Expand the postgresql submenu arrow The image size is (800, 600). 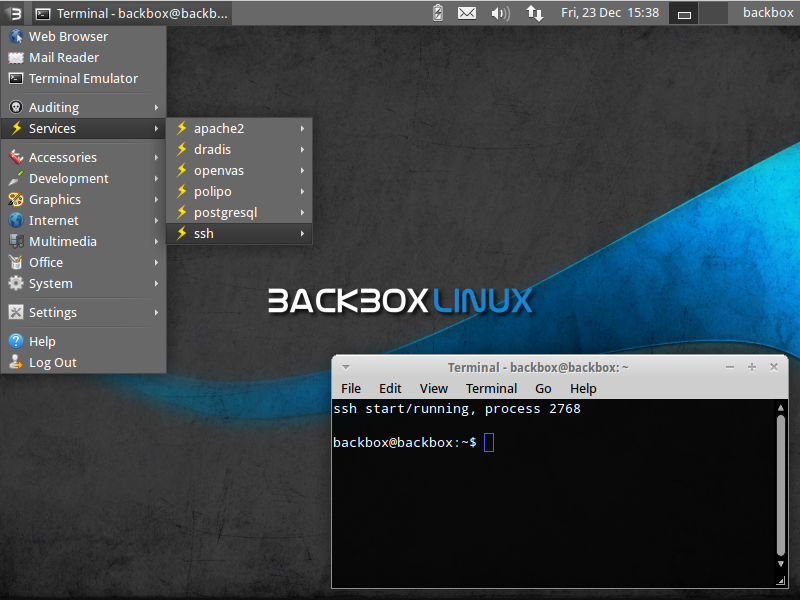pyautogui.click(x=303, y=212)
